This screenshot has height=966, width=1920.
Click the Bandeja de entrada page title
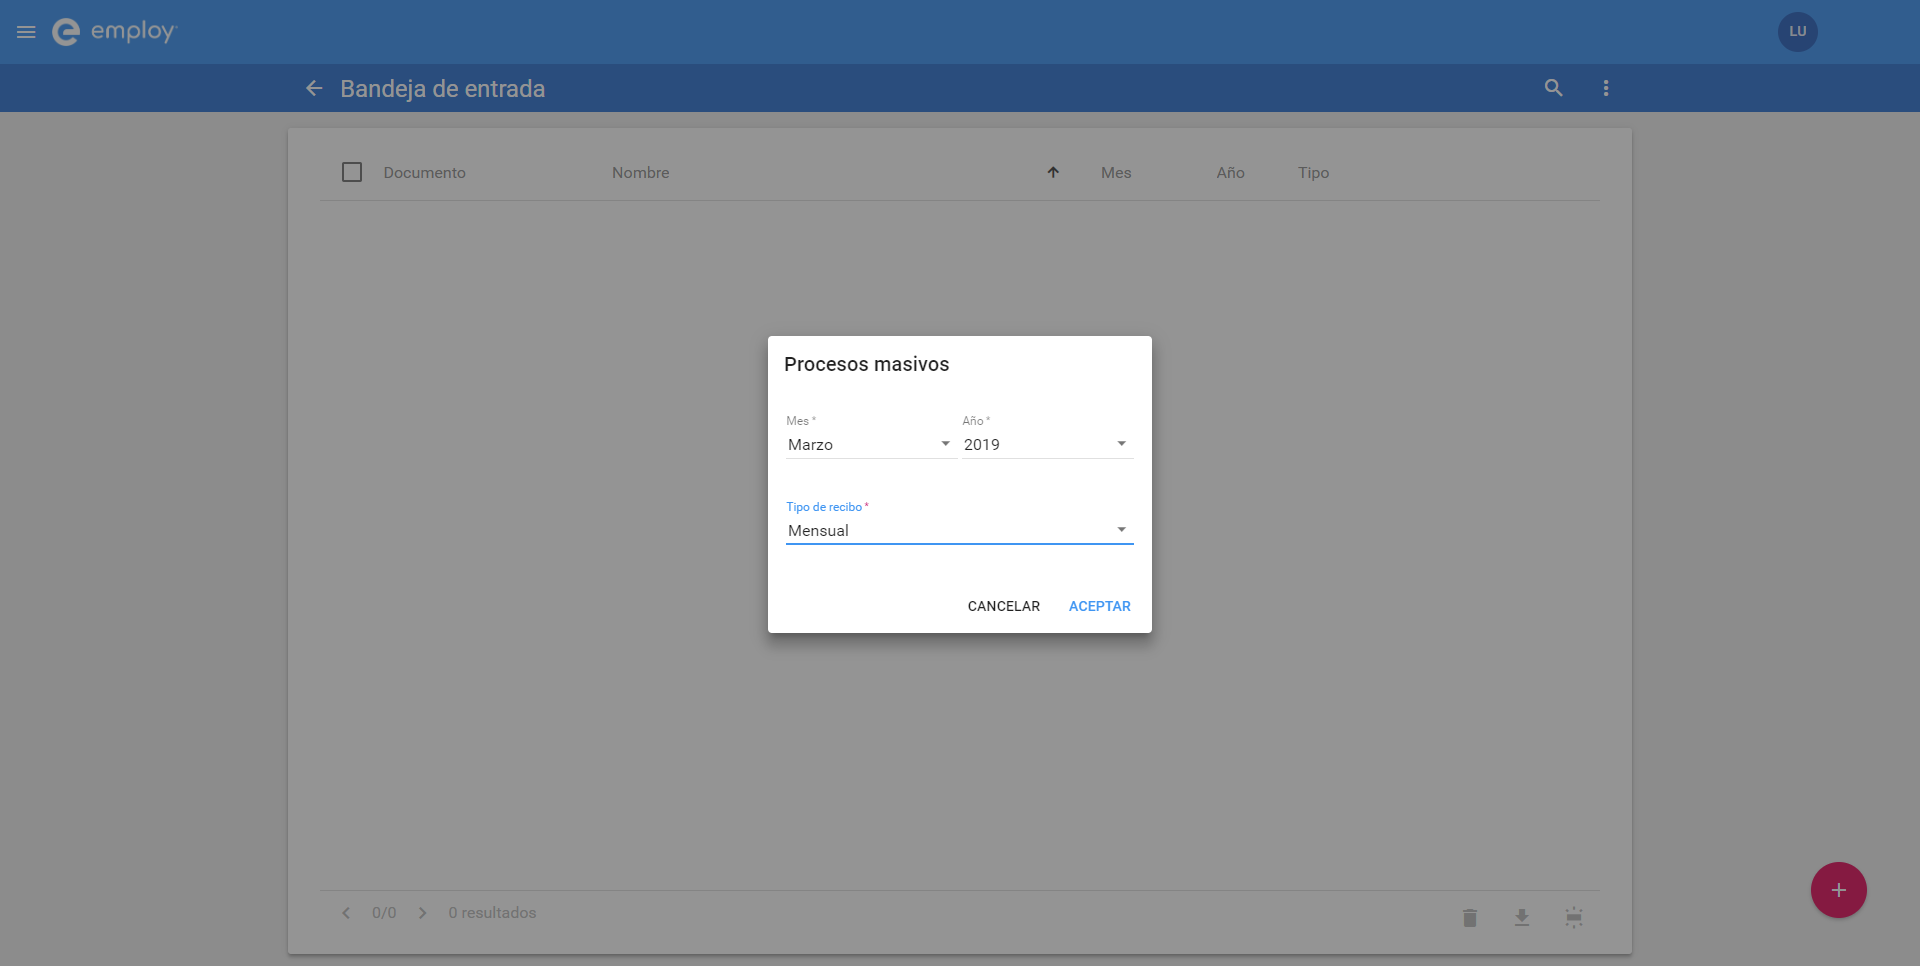(442, 89)
